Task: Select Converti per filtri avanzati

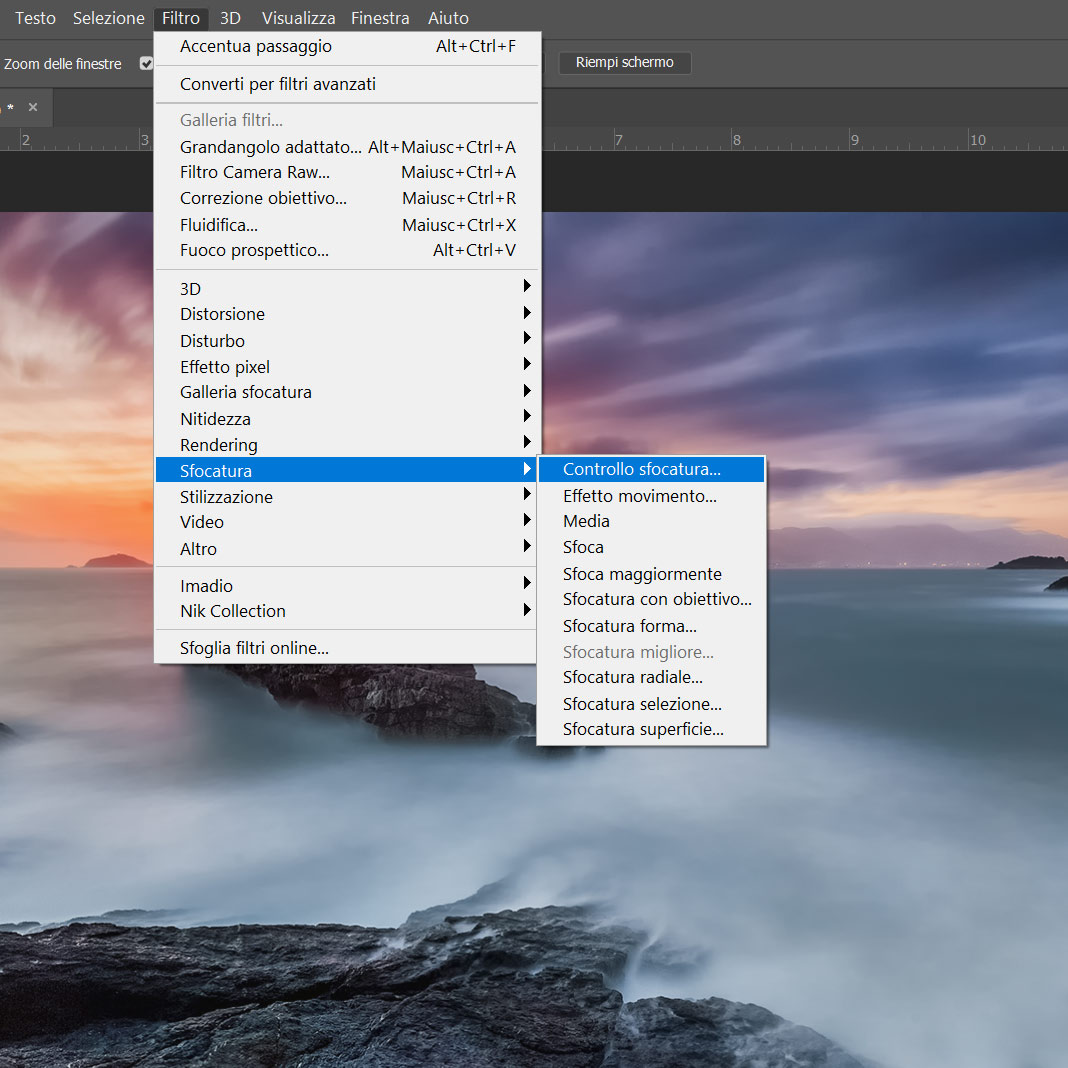Action: pyautogui.click(x=277, y=84)
